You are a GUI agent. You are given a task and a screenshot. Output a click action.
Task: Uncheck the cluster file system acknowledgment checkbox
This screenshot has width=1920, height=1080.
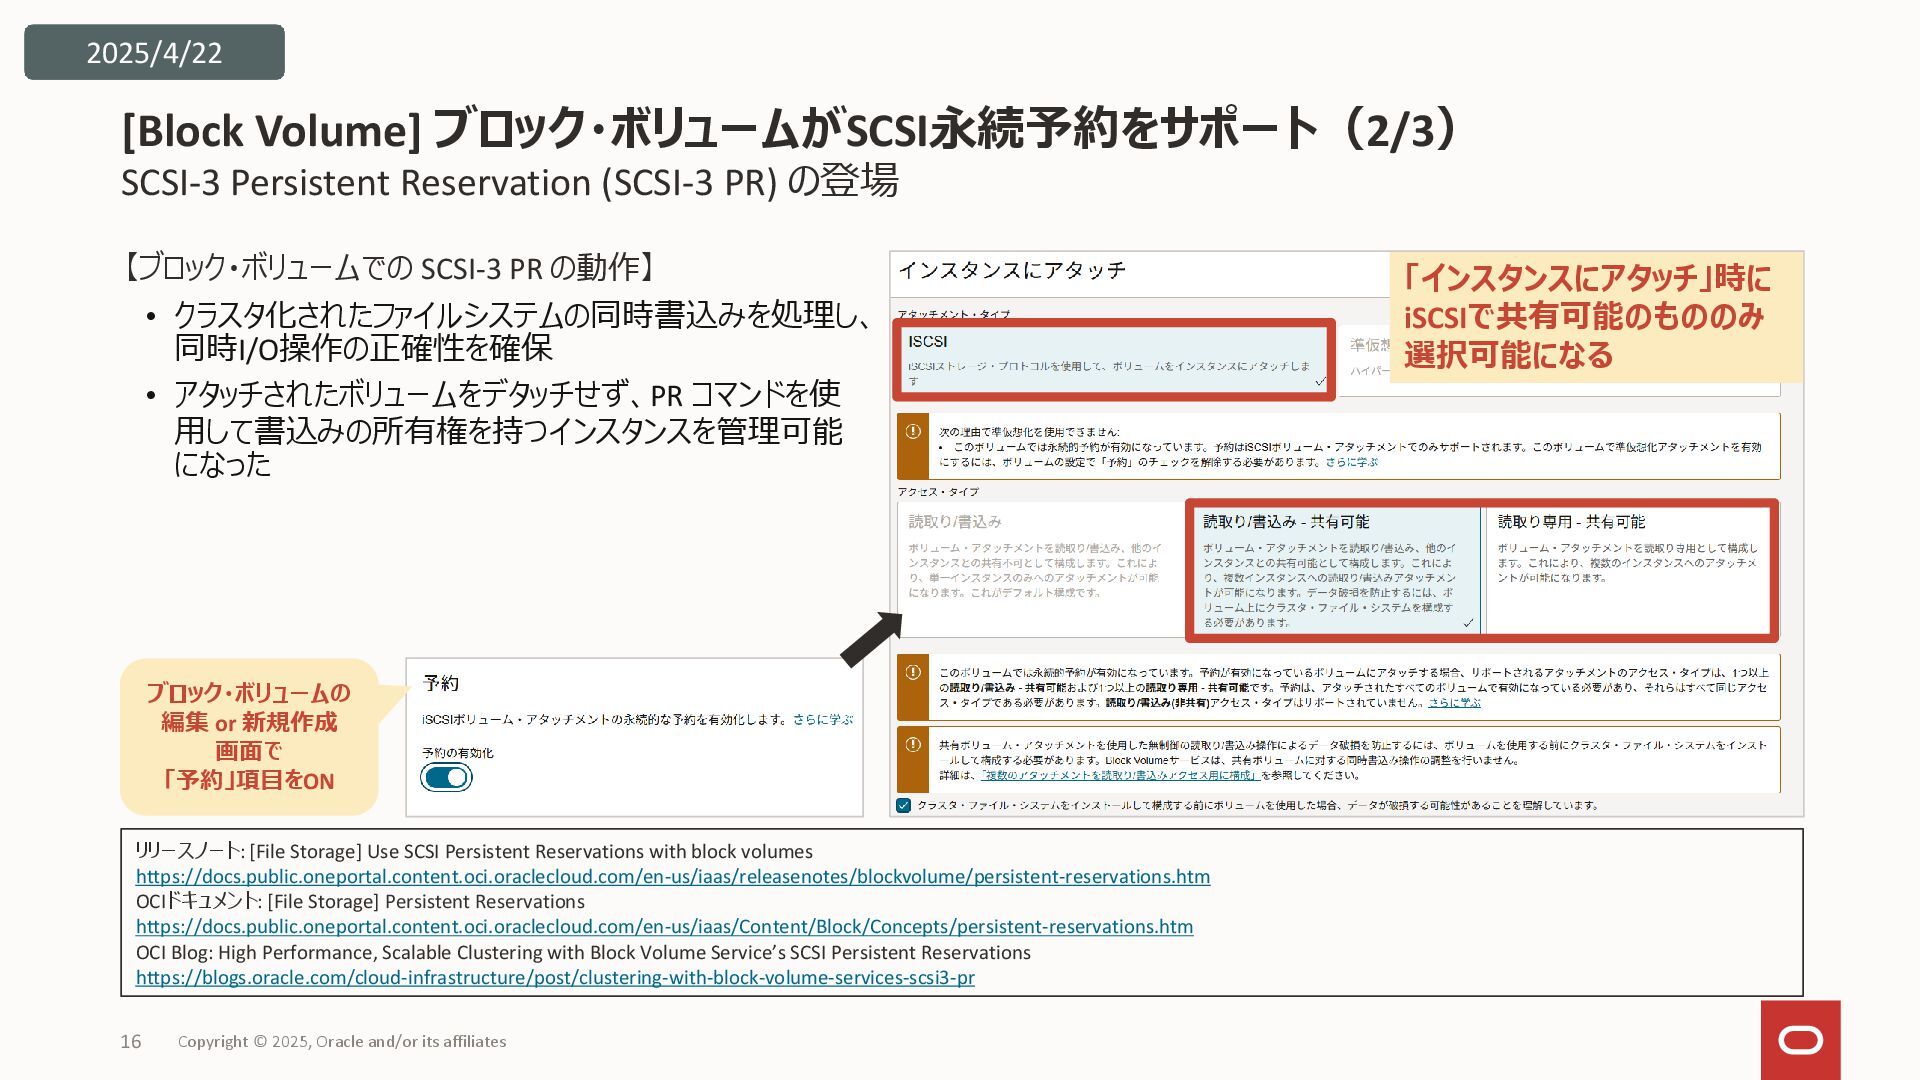click(904, 806)
